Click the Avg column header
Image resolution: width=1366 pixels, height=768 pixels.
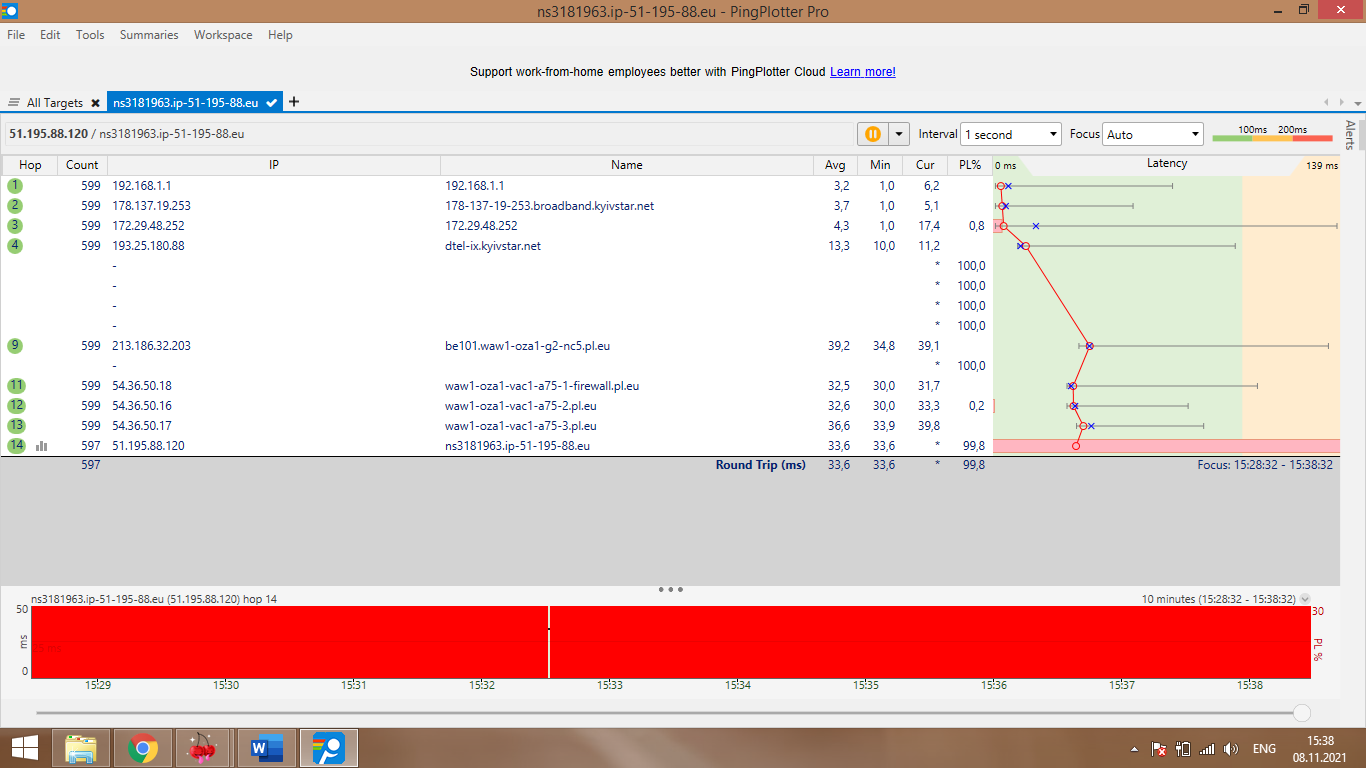click(835, 165)
